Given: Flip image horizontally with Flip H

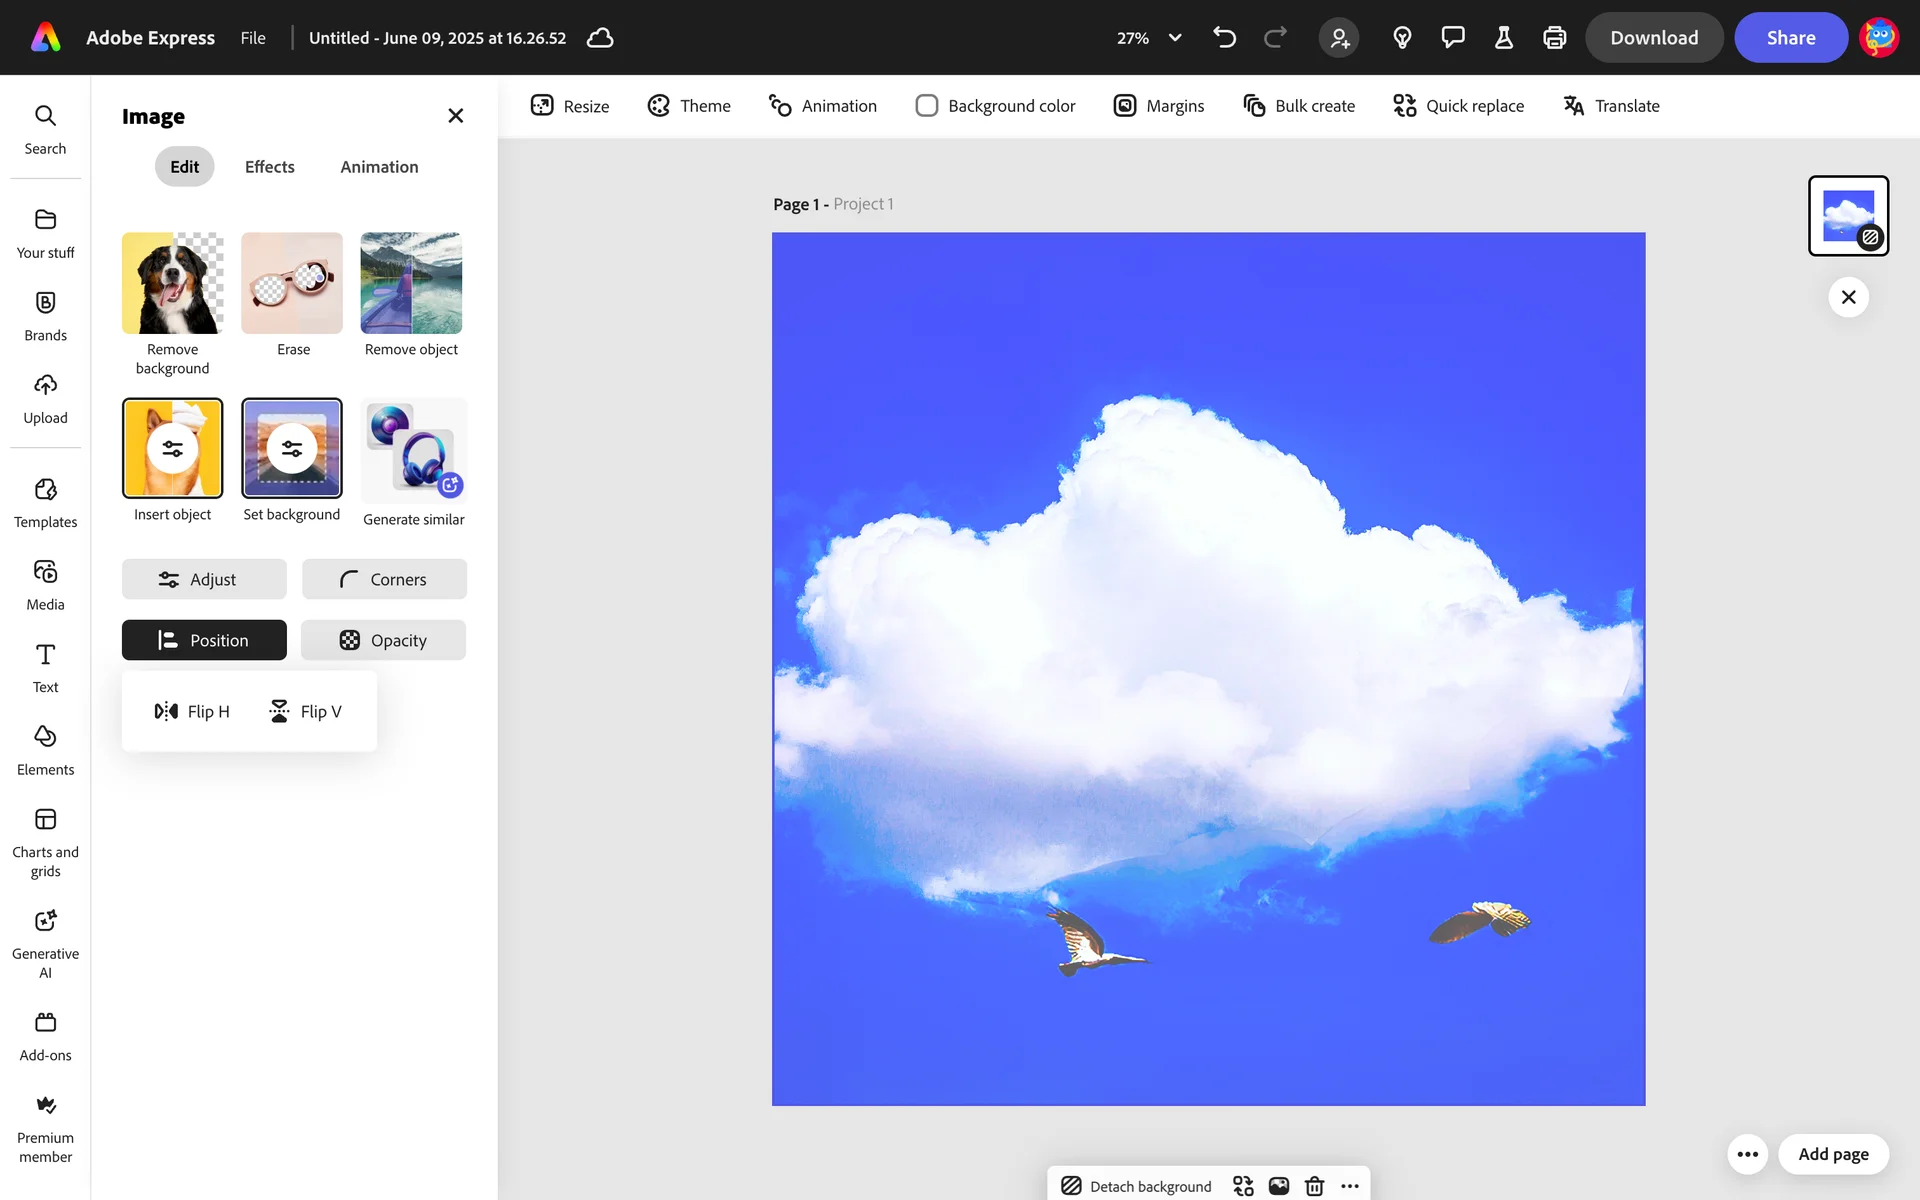Looking at the screenshot, I should [x=192, y=711].
